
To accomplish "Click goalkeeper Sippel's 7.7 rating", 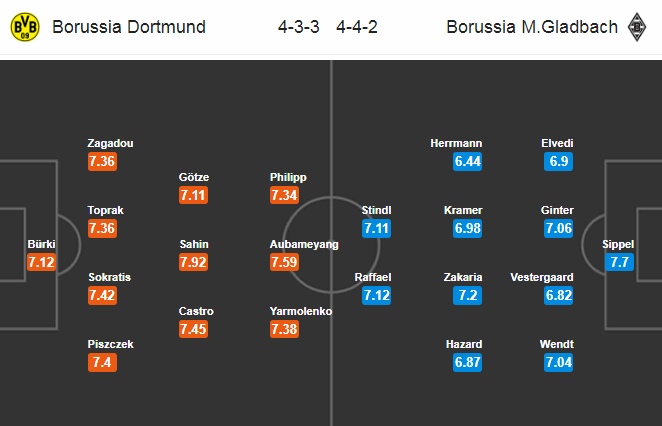I will pyautogui.click(x=618, y=262).
